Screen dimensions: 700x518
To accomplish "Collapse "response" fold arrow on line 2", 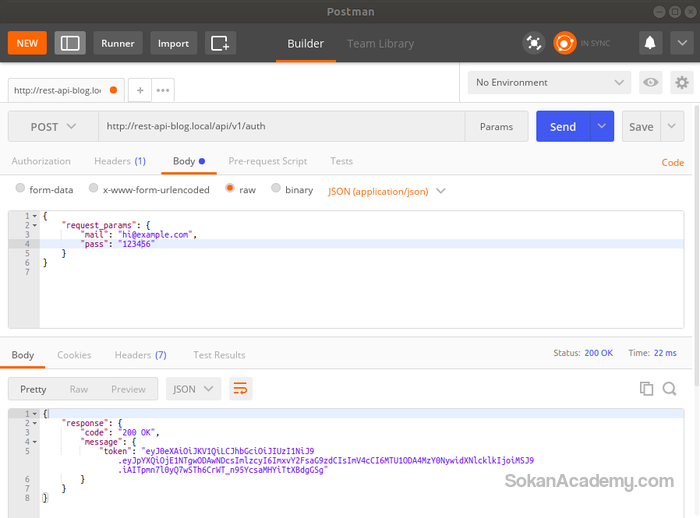I will tap(35, 423).
